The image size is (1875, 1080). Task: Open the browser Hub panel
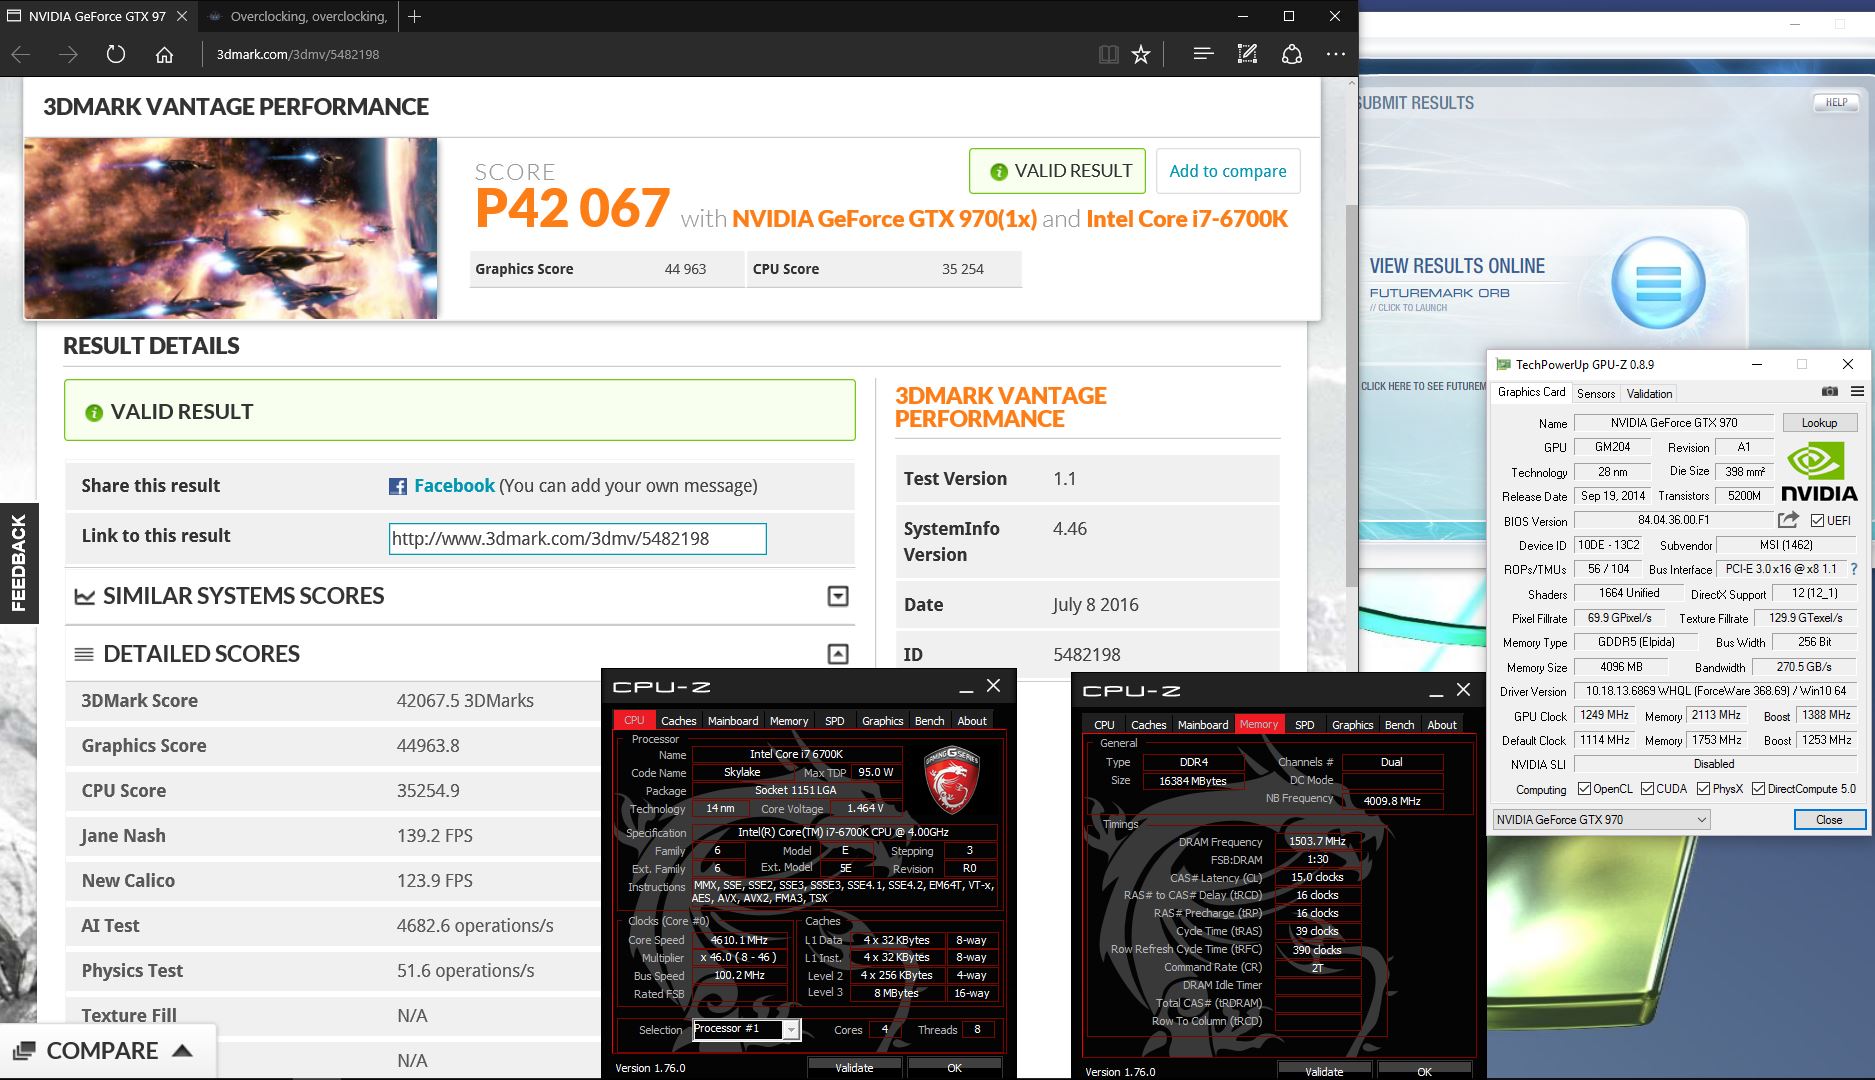pos(1203,54)
